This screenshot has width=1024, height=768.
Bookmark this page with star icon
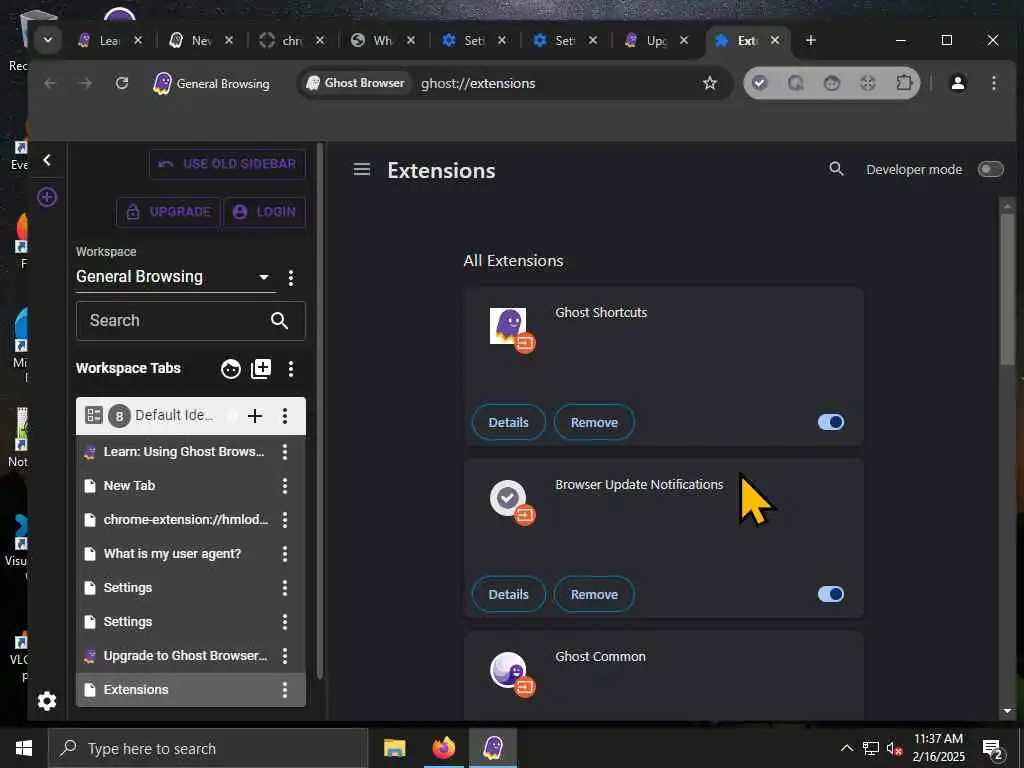pyautogui.click(x=710, y=83)
